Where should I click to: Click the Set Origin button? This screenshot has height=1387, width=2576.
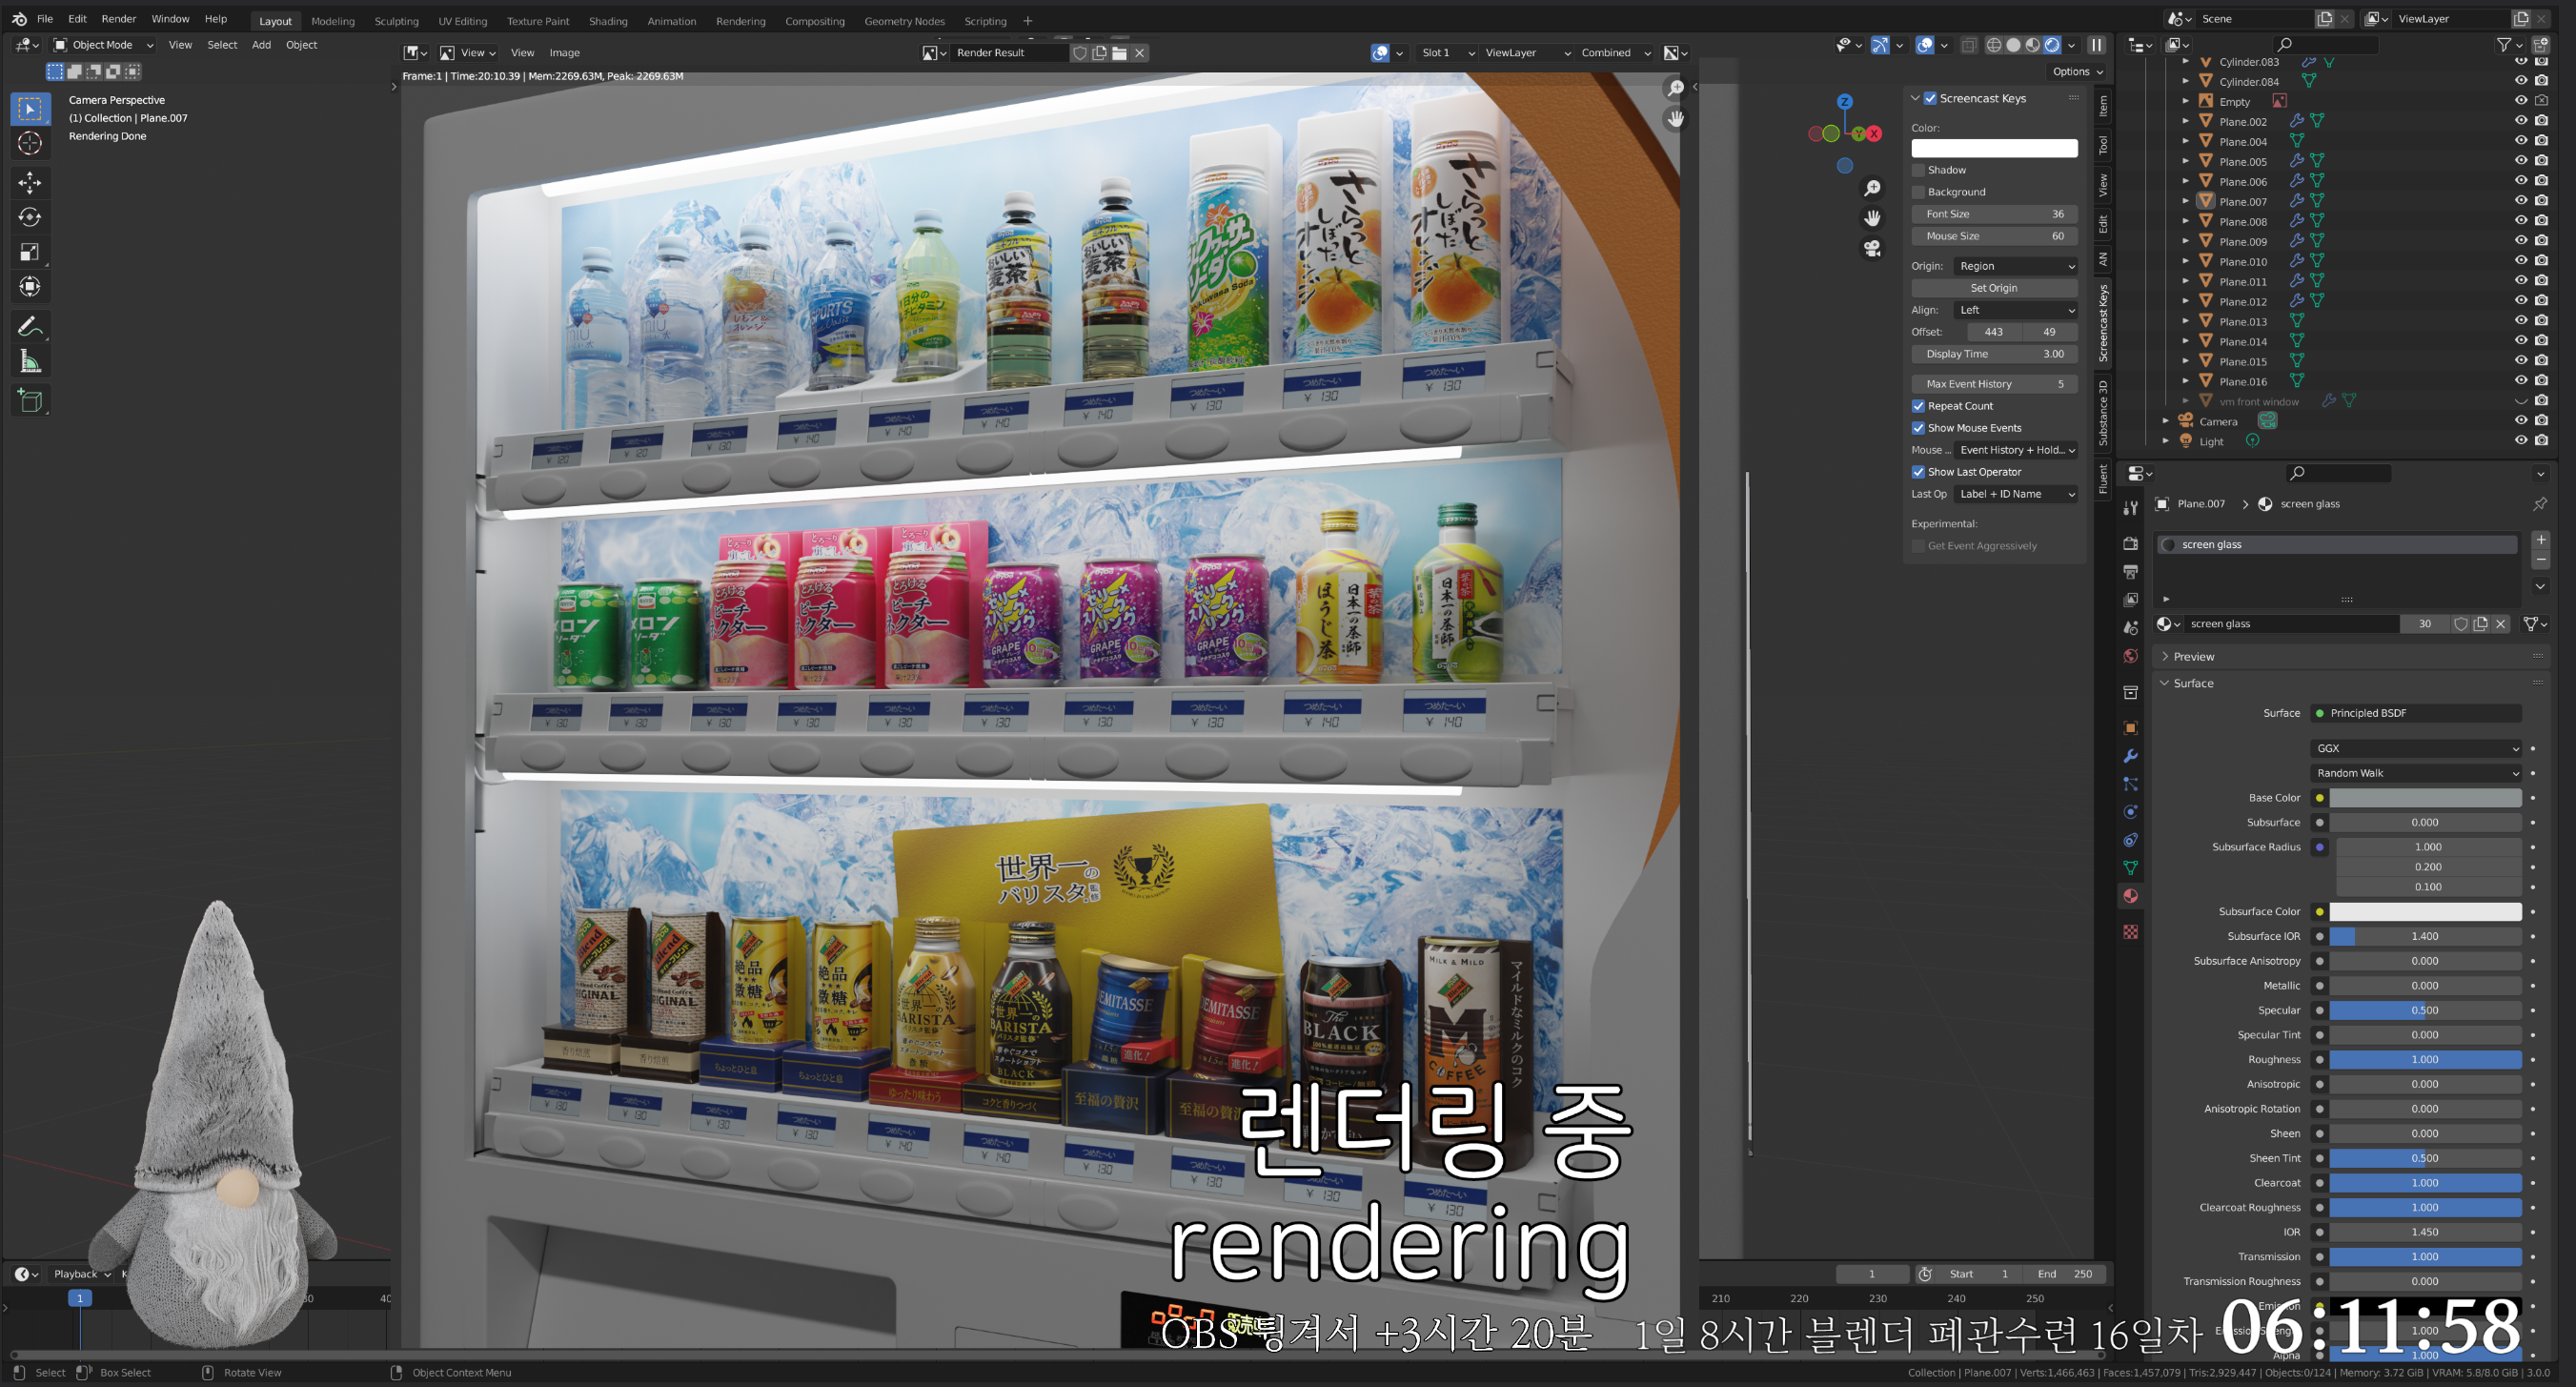pyautogui.click(x=1993, y=288)
